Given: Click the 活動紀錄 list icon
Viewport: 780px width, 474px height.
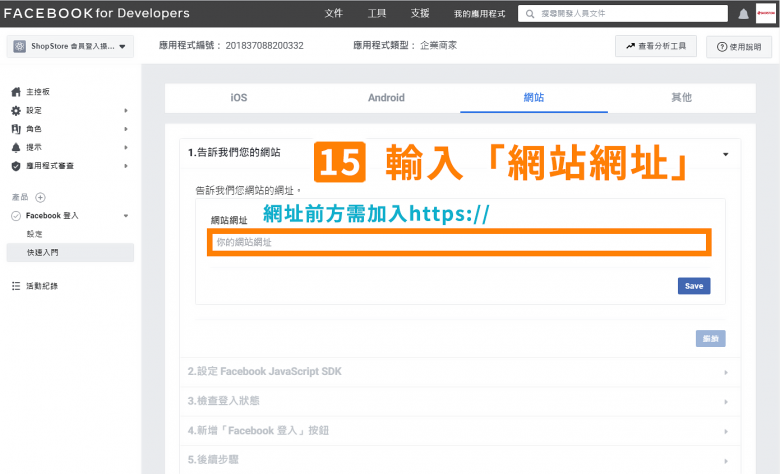Looking at the screenshot, I should [16, 286].
